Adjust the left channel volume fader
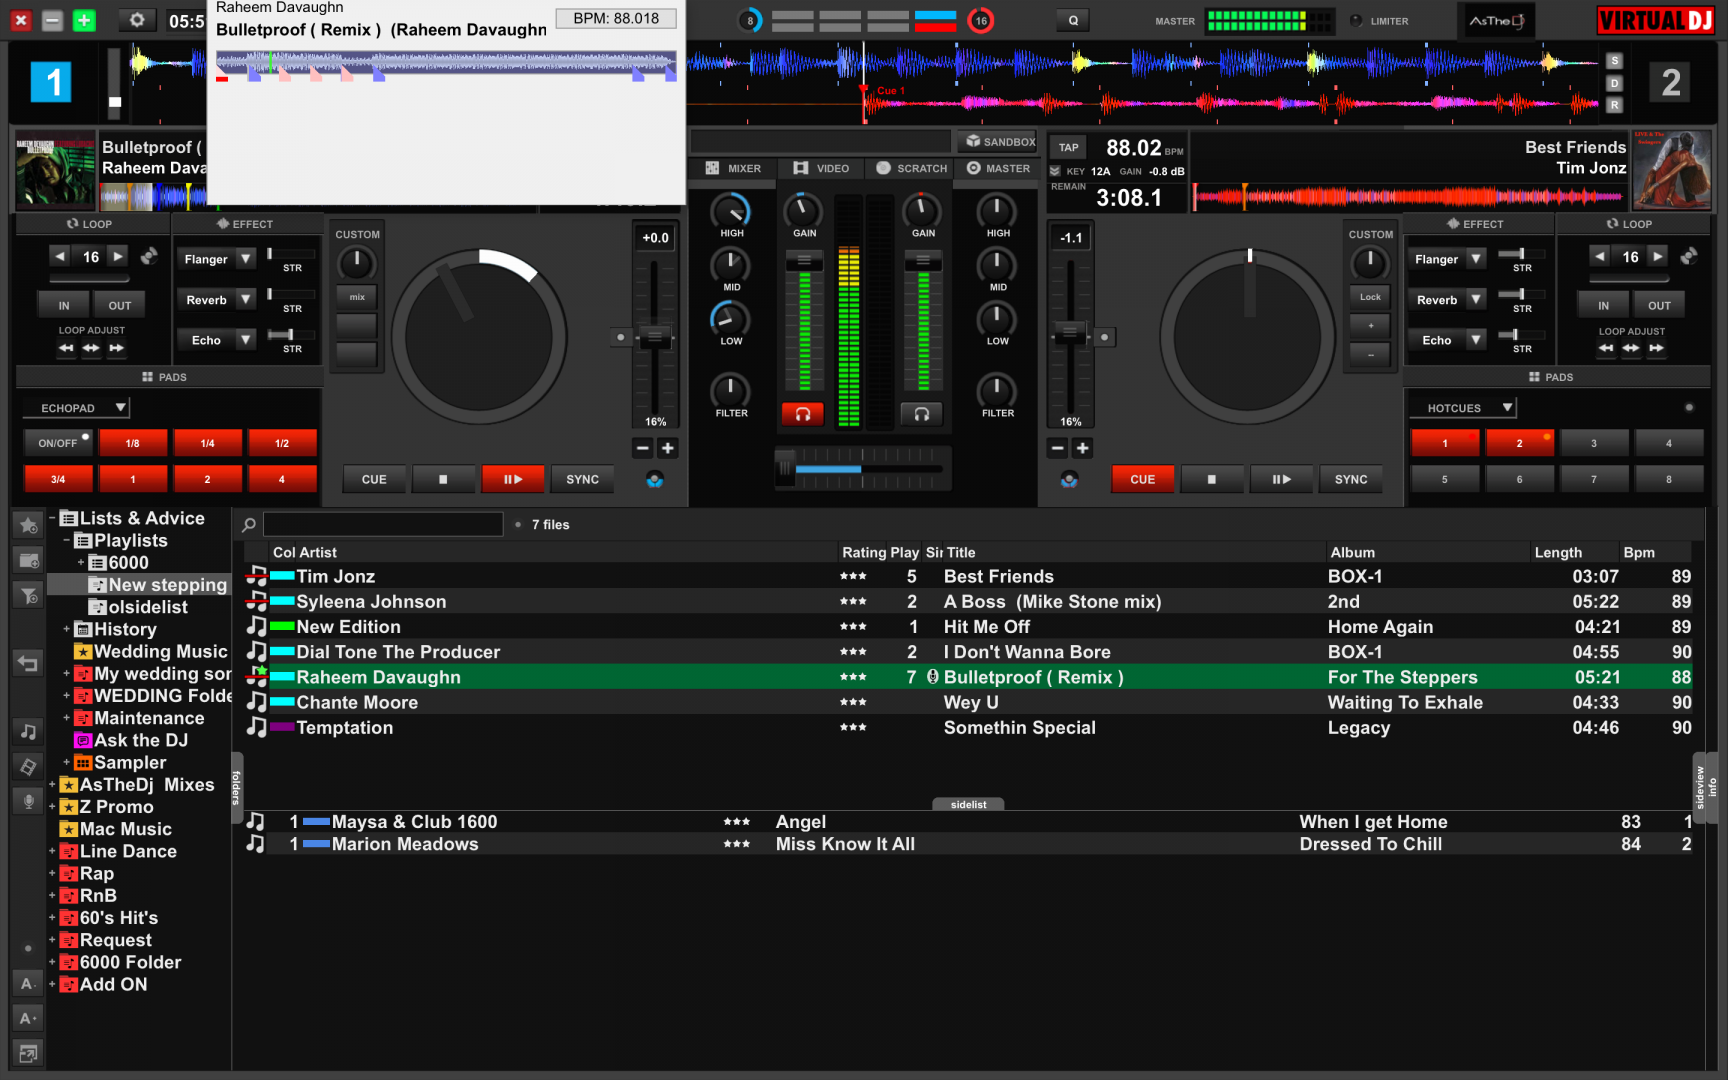The height and width of the screenshot is (1080, 1728). click(804, 262)
